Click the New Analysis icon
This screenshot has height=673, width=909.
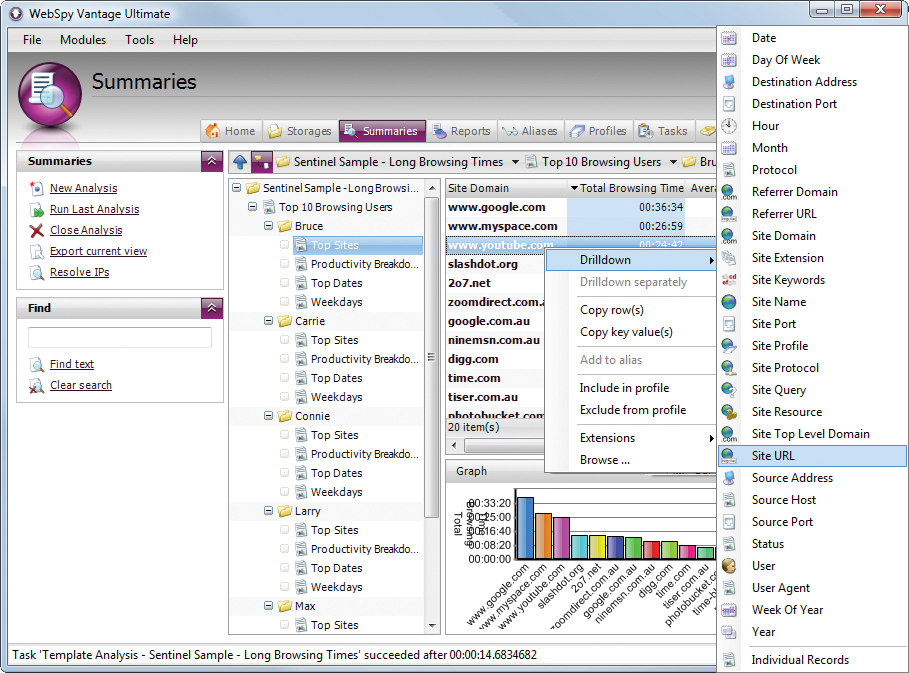click(37, 188)
